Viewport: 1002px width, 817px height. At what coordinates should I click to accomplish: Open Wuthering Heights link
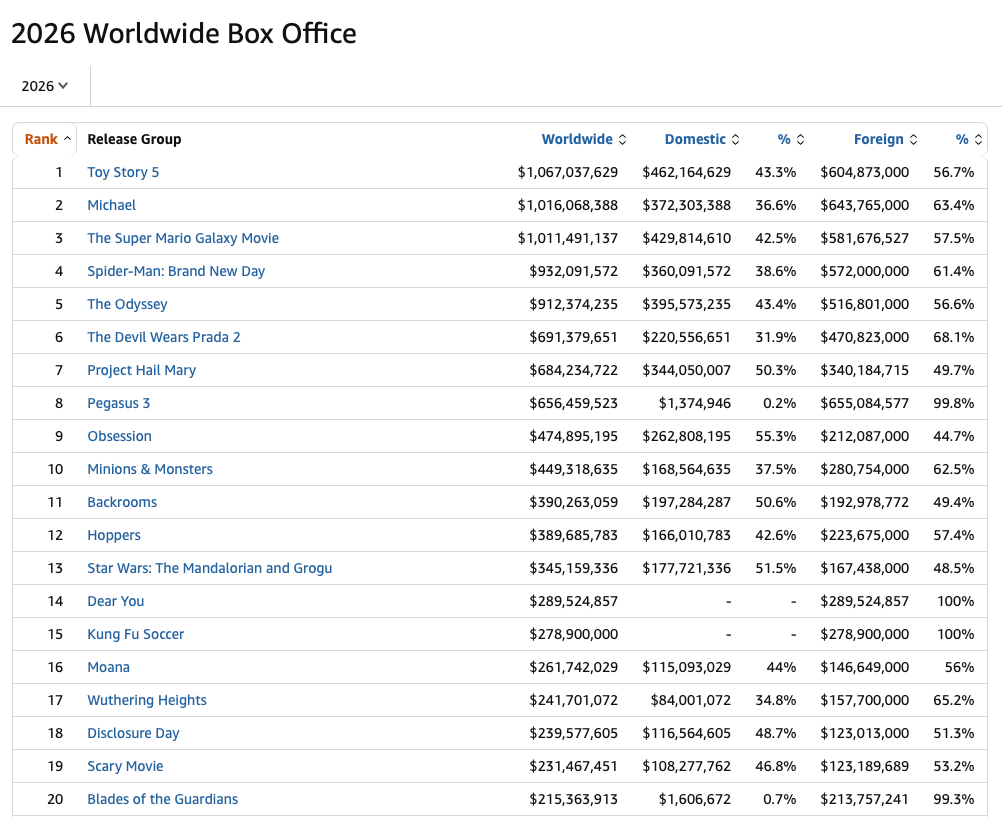[x=147, y=700]
